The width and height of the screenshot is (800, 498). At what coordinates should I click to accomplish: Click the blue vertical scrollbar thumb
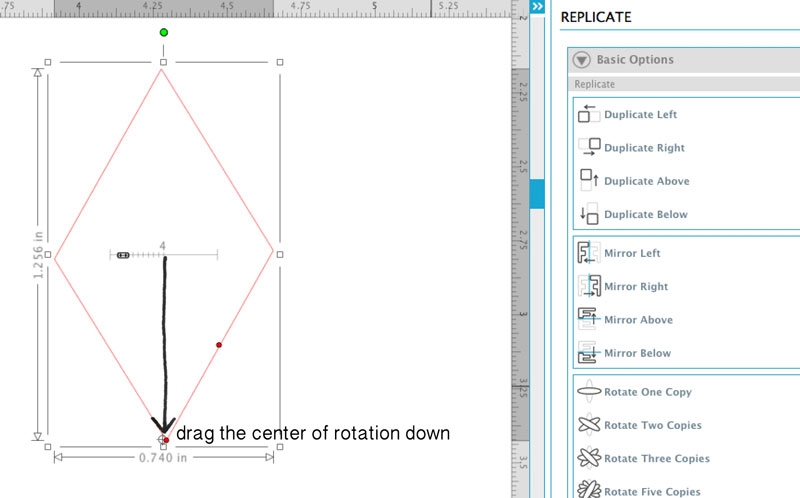[x=537, y=193]
